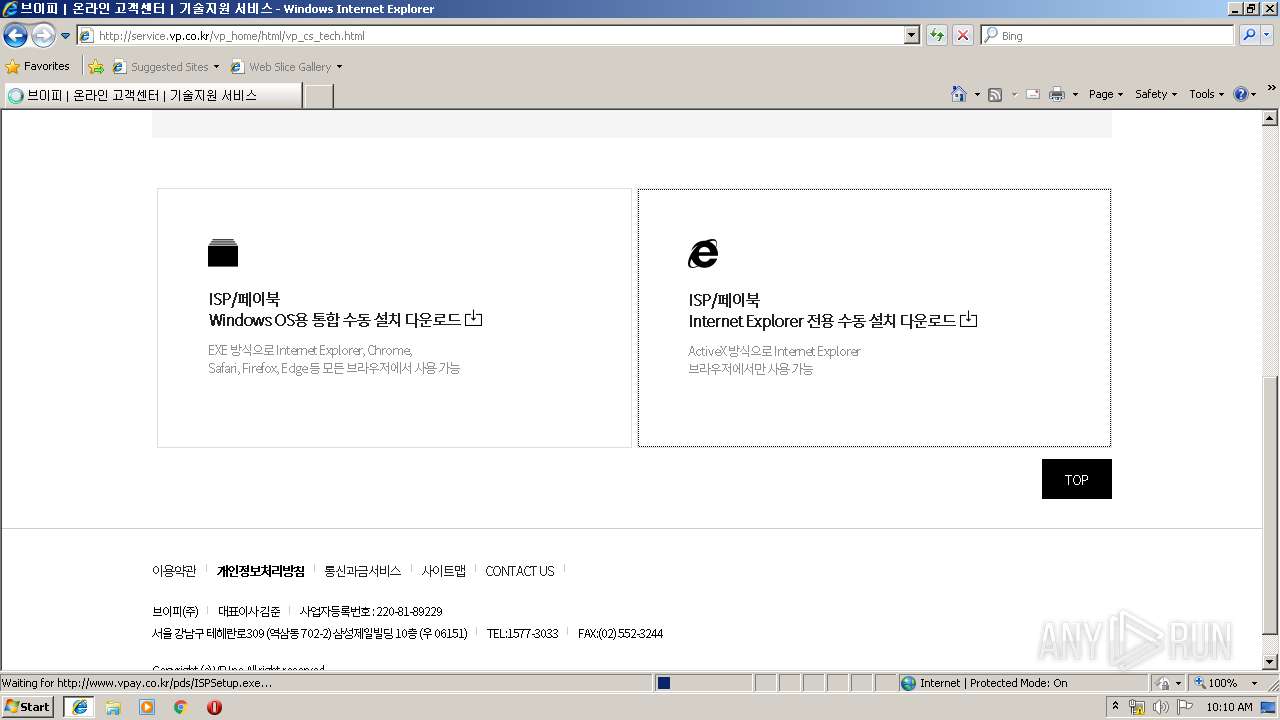Stop loading with the red X icon
Image resolution: width=1280 pixels, height=720 pixels.
tap(963, 36)
